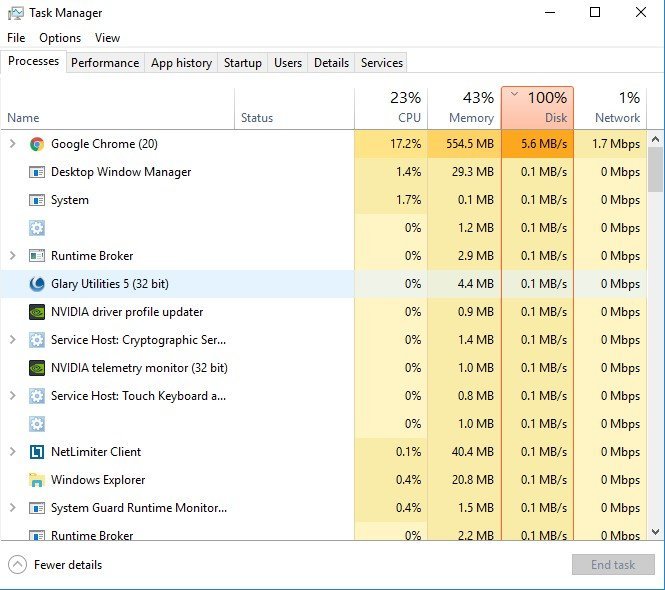
Task: Select the Windows Explorer process name
Action: pyautogui.click(x=98, y=480)
